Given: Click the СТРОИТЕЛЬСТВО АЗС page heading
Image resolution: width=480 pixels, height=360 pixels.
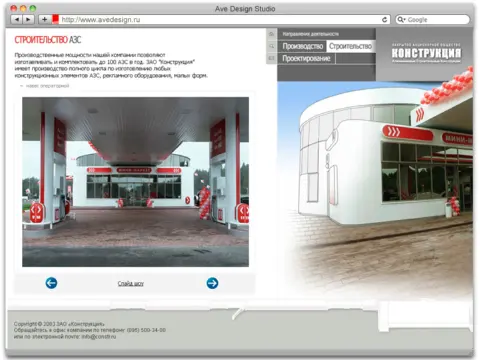Looking at the screenshot, I should click(x=48, y=40).
